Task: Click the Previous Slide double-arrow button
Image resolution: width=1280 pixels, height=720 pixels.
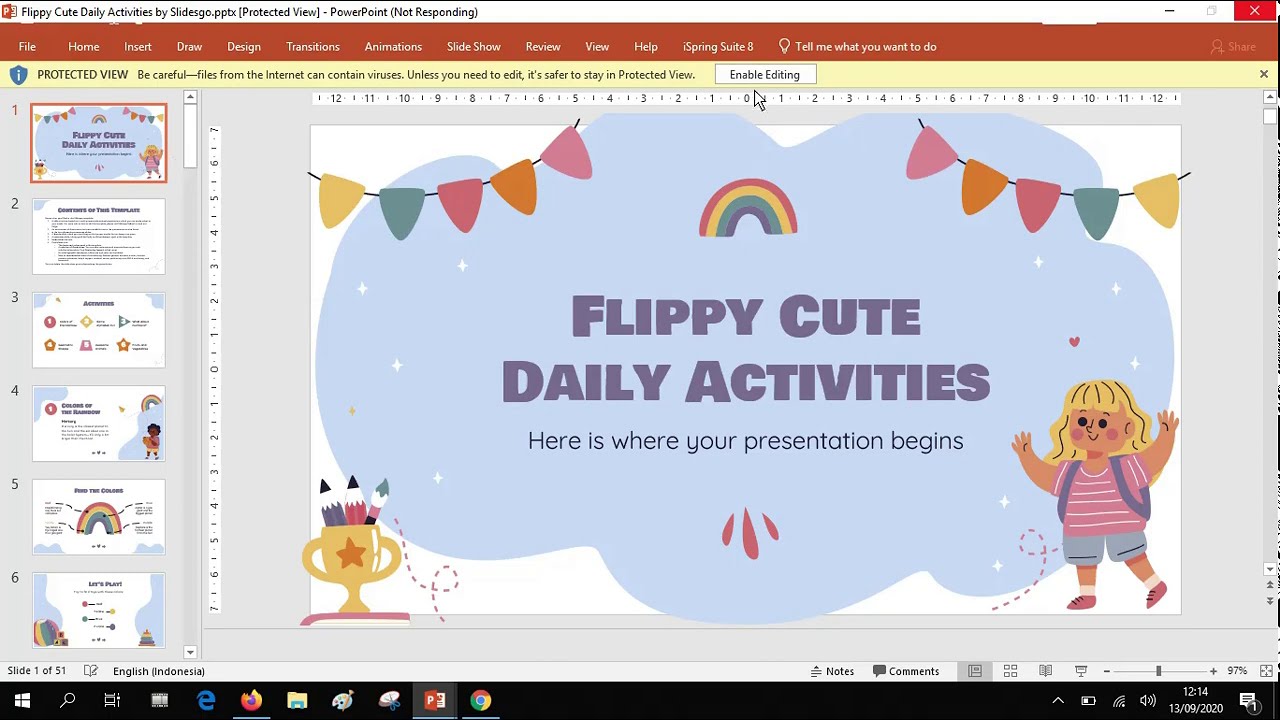Action: tap(1270, 586)
